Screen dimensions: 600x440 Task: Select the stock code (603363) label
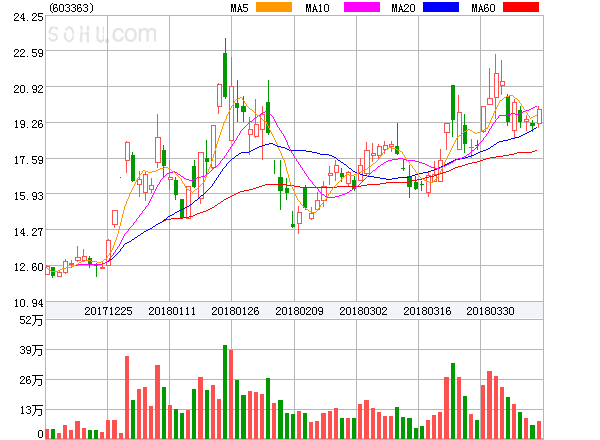(x=71, y=8)
